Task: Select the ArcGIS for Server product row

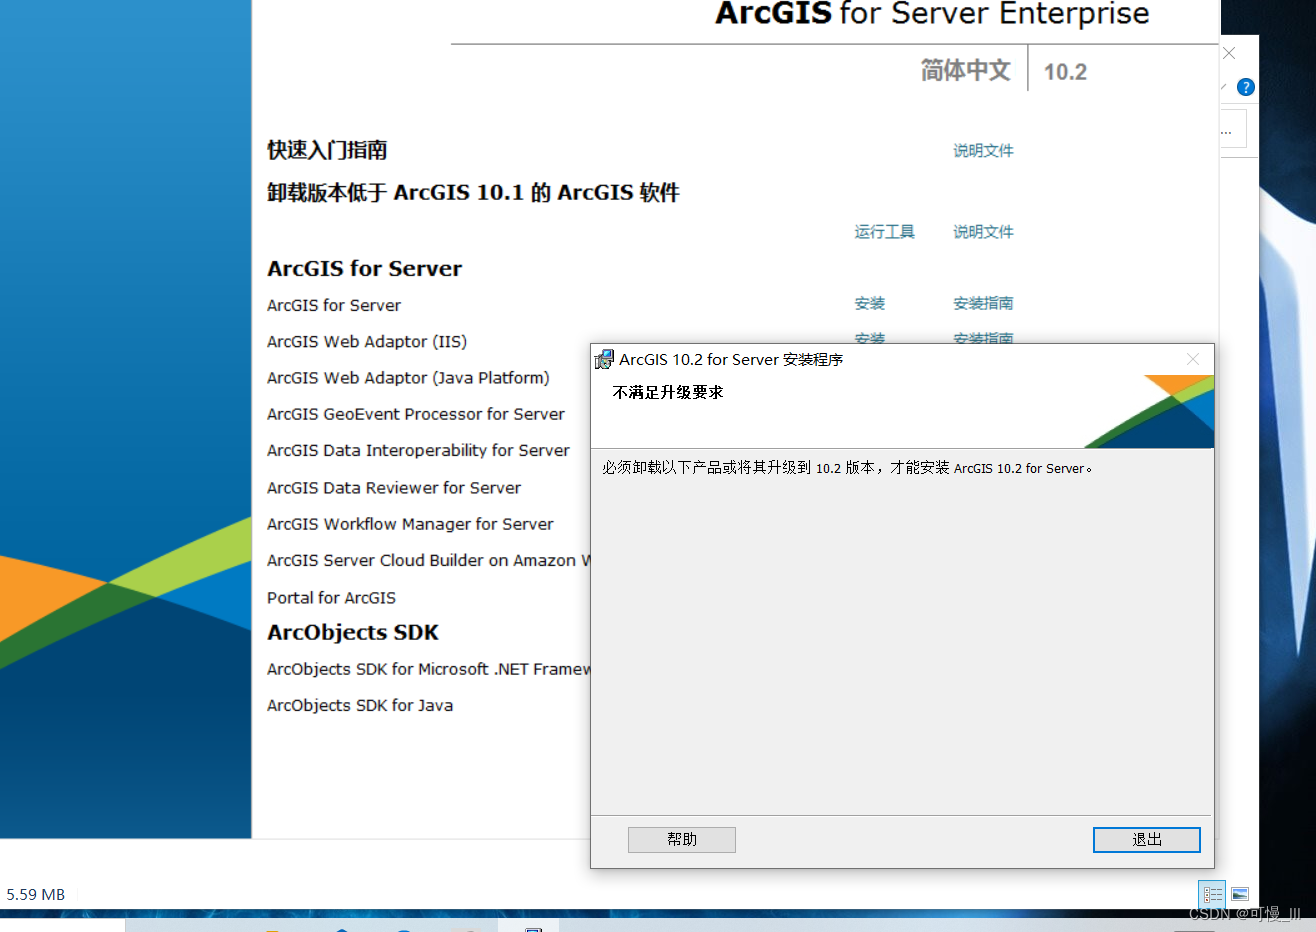Action: coord(334,305)
